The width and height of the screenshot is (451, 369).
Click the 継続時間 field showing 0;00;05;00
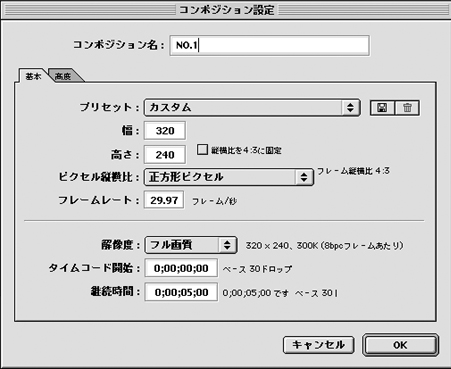[x=181, y=292]
